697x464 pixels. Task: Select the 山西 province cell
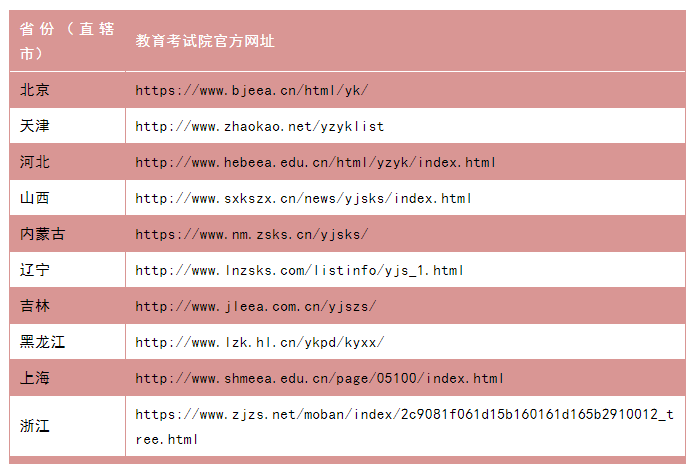tap(35, 198)
